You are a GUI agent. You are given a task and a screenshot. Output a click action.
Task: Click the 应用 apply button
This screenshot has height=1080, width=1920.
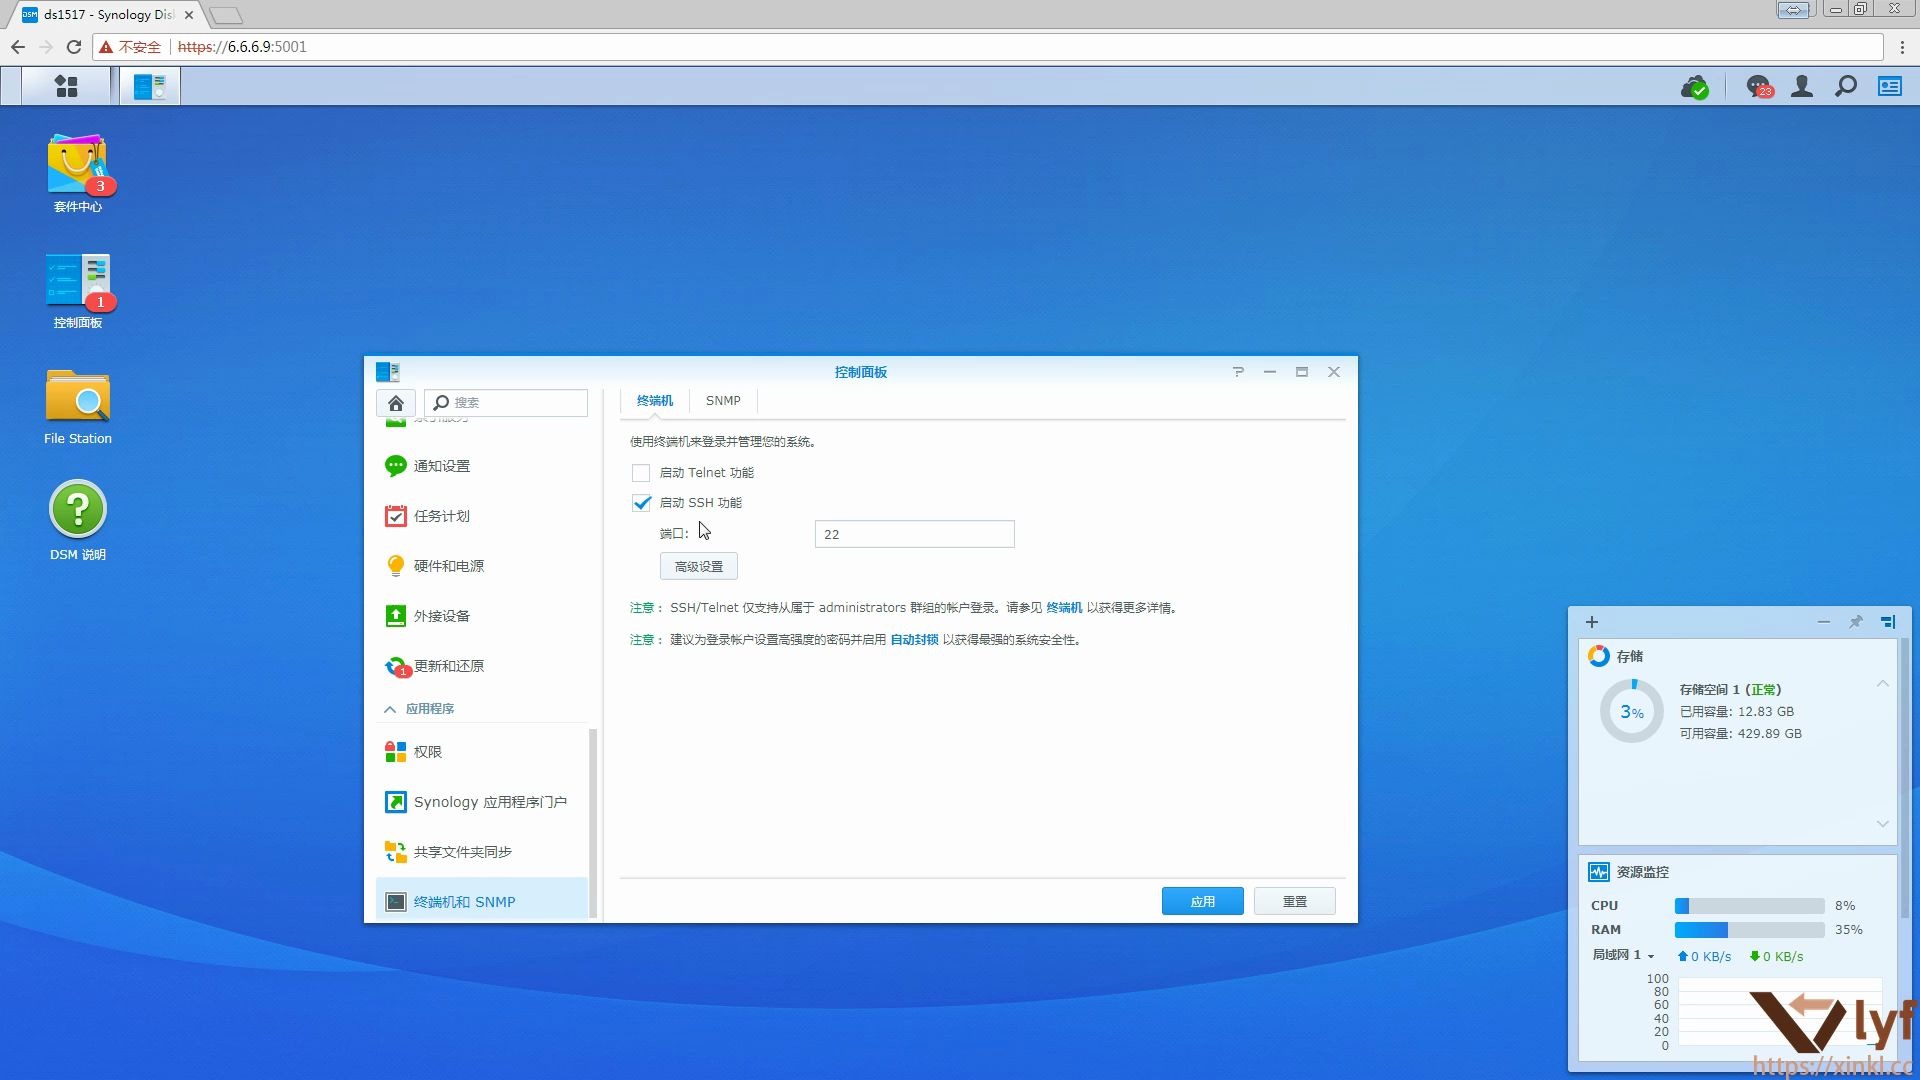tap(1202, 901)
